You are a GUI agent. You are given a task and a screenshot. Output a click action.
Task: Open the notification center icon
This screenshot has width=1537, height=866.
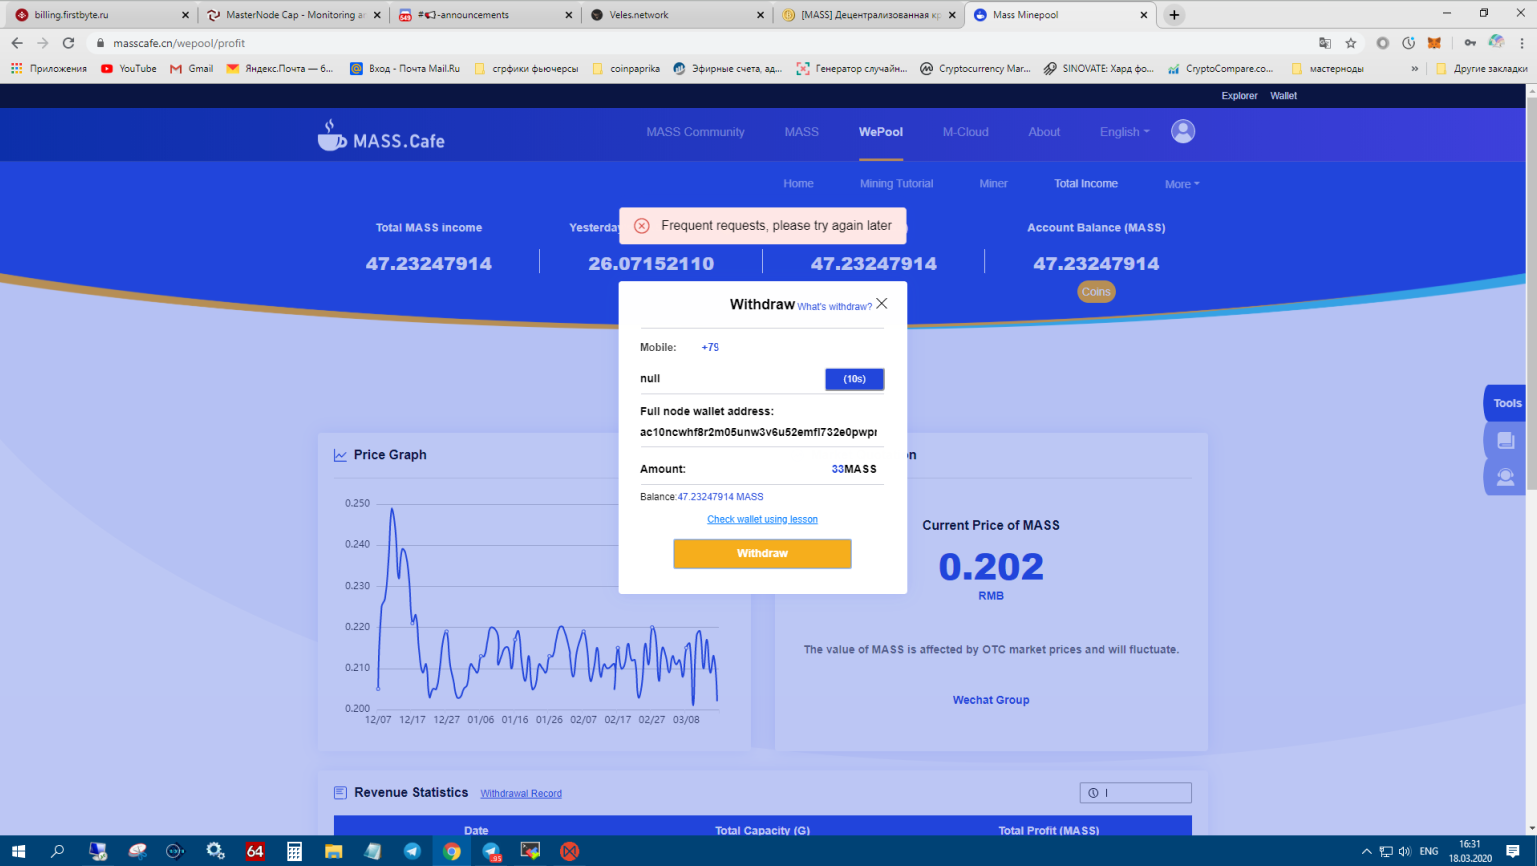click(x=1513, y=851)
